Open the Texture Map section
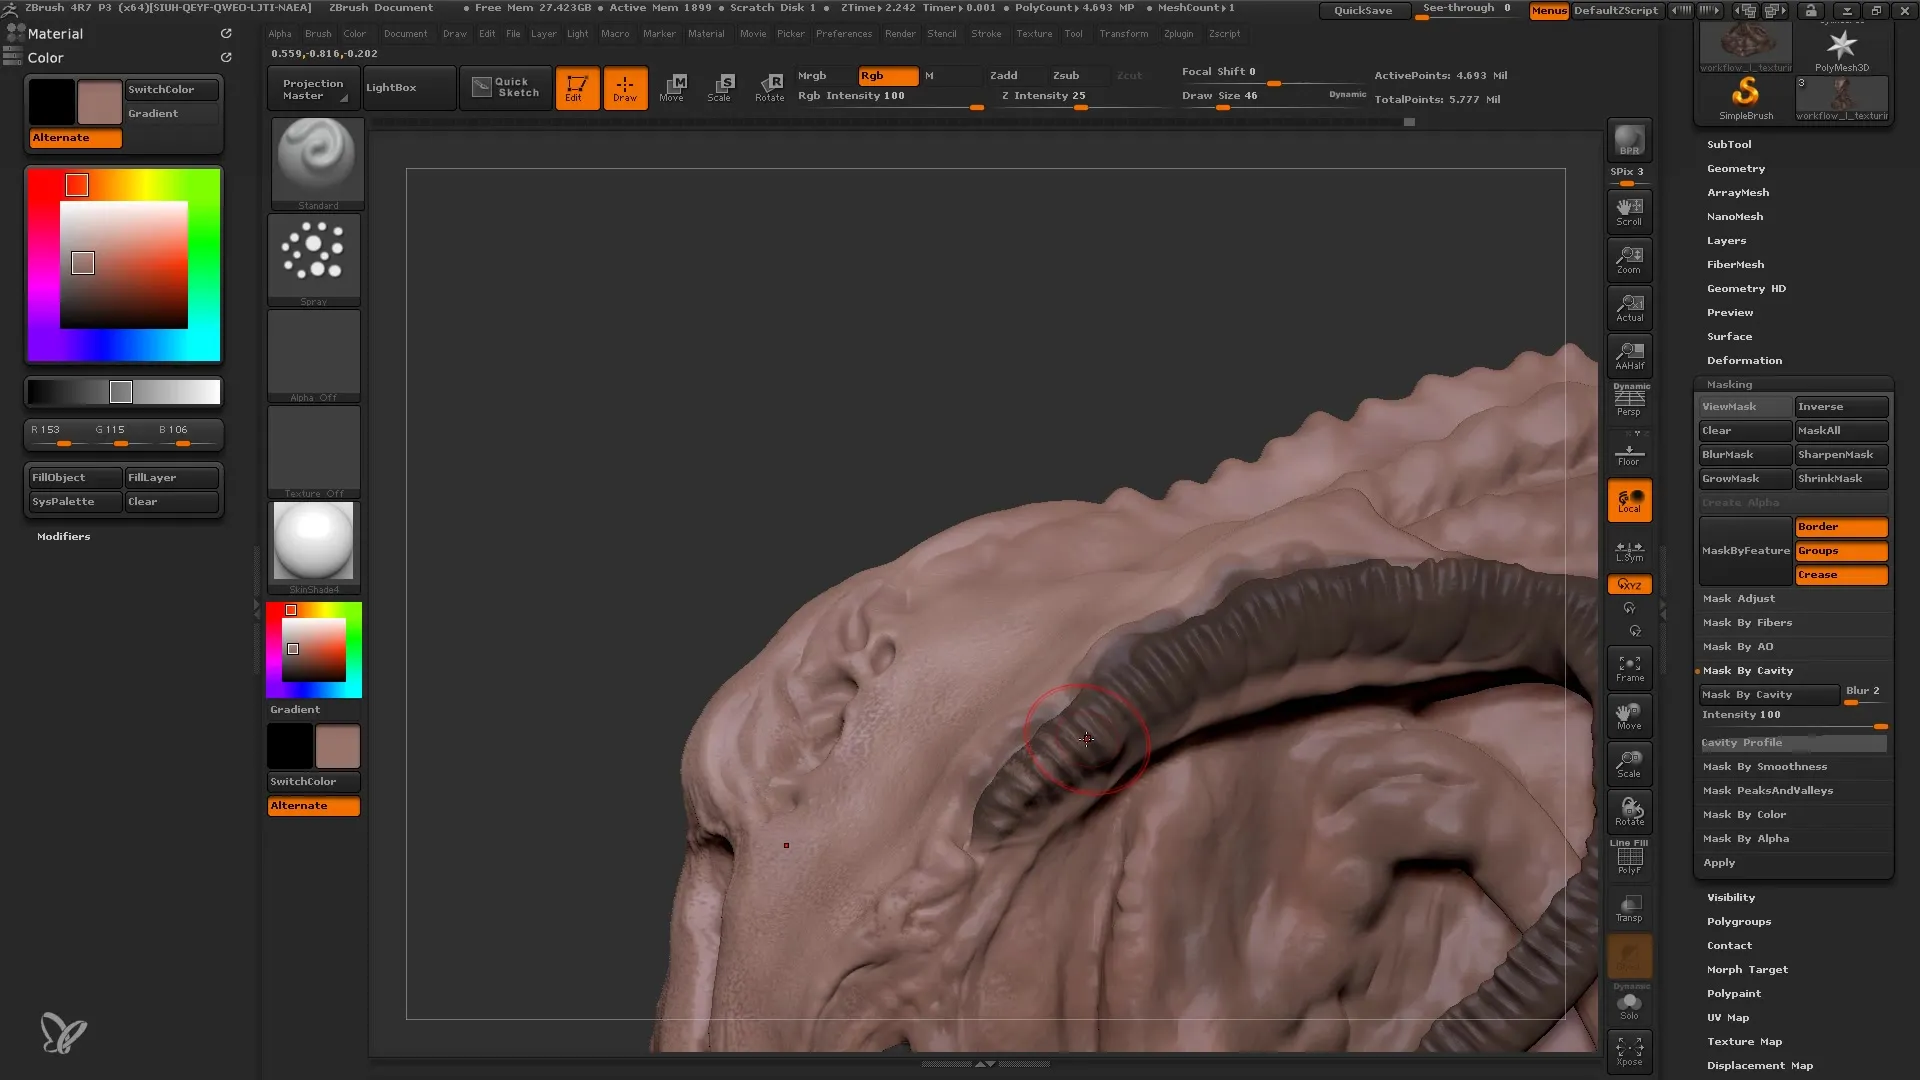 1745,1040
